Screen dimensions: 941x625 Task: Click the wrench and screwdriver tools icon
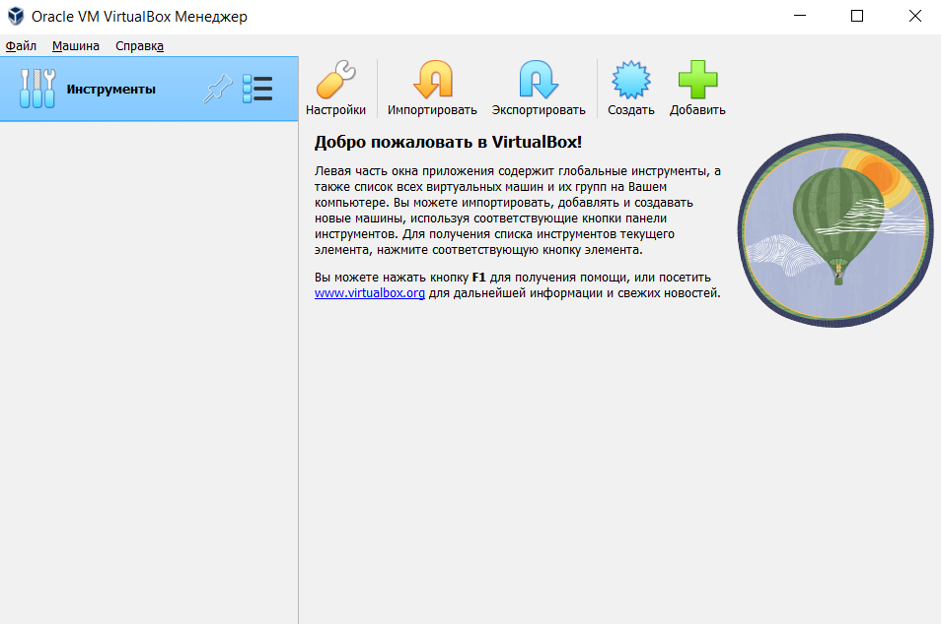click(38, 89)
